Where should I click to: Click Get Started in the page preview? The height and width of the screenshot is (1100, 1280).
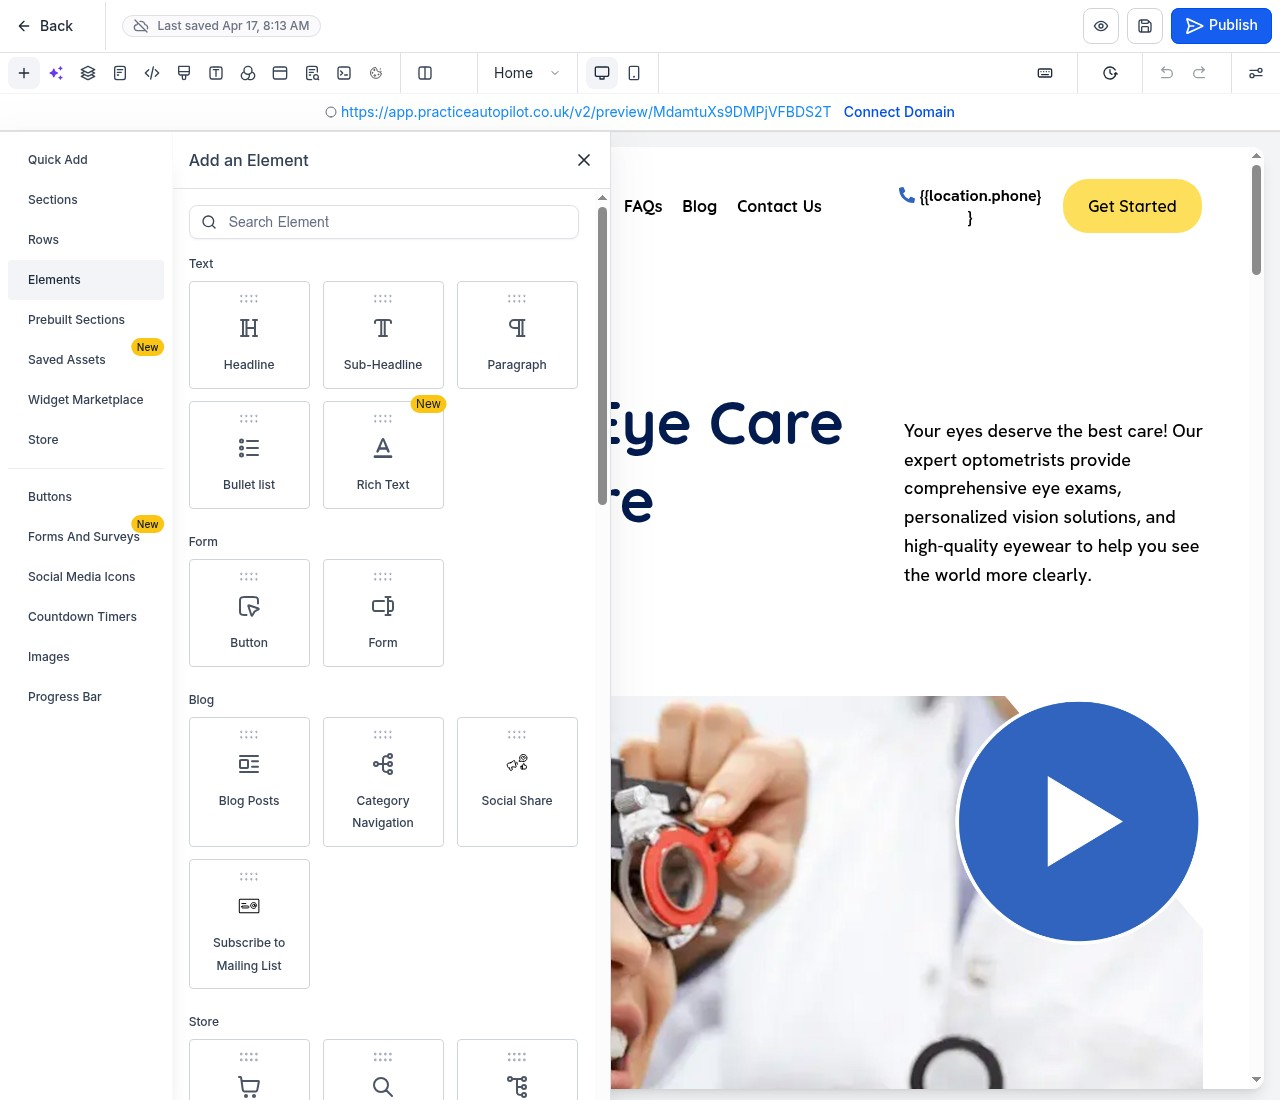(x=1132, y=206)
